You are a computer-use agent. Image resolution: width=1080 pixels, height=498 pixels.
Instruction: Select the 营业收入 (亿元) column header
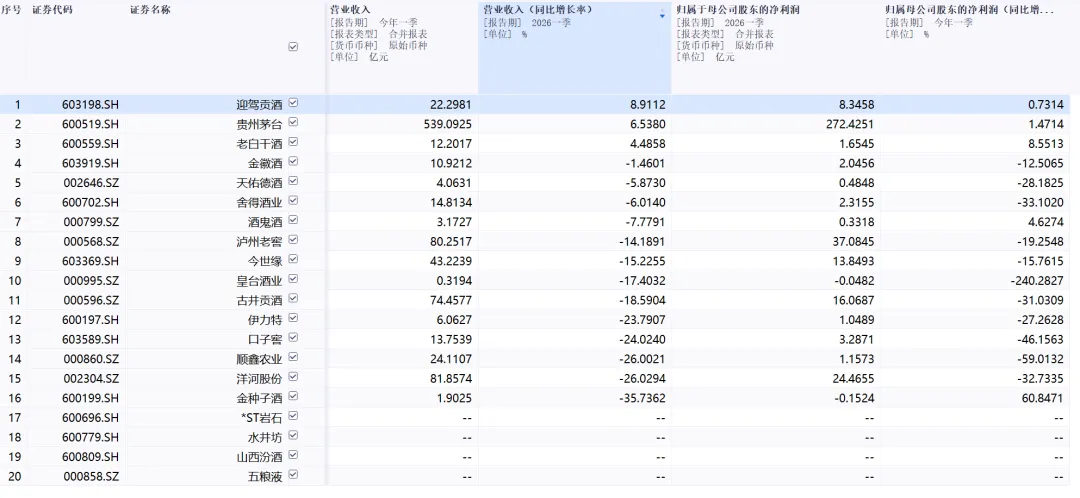click(402, 48)
